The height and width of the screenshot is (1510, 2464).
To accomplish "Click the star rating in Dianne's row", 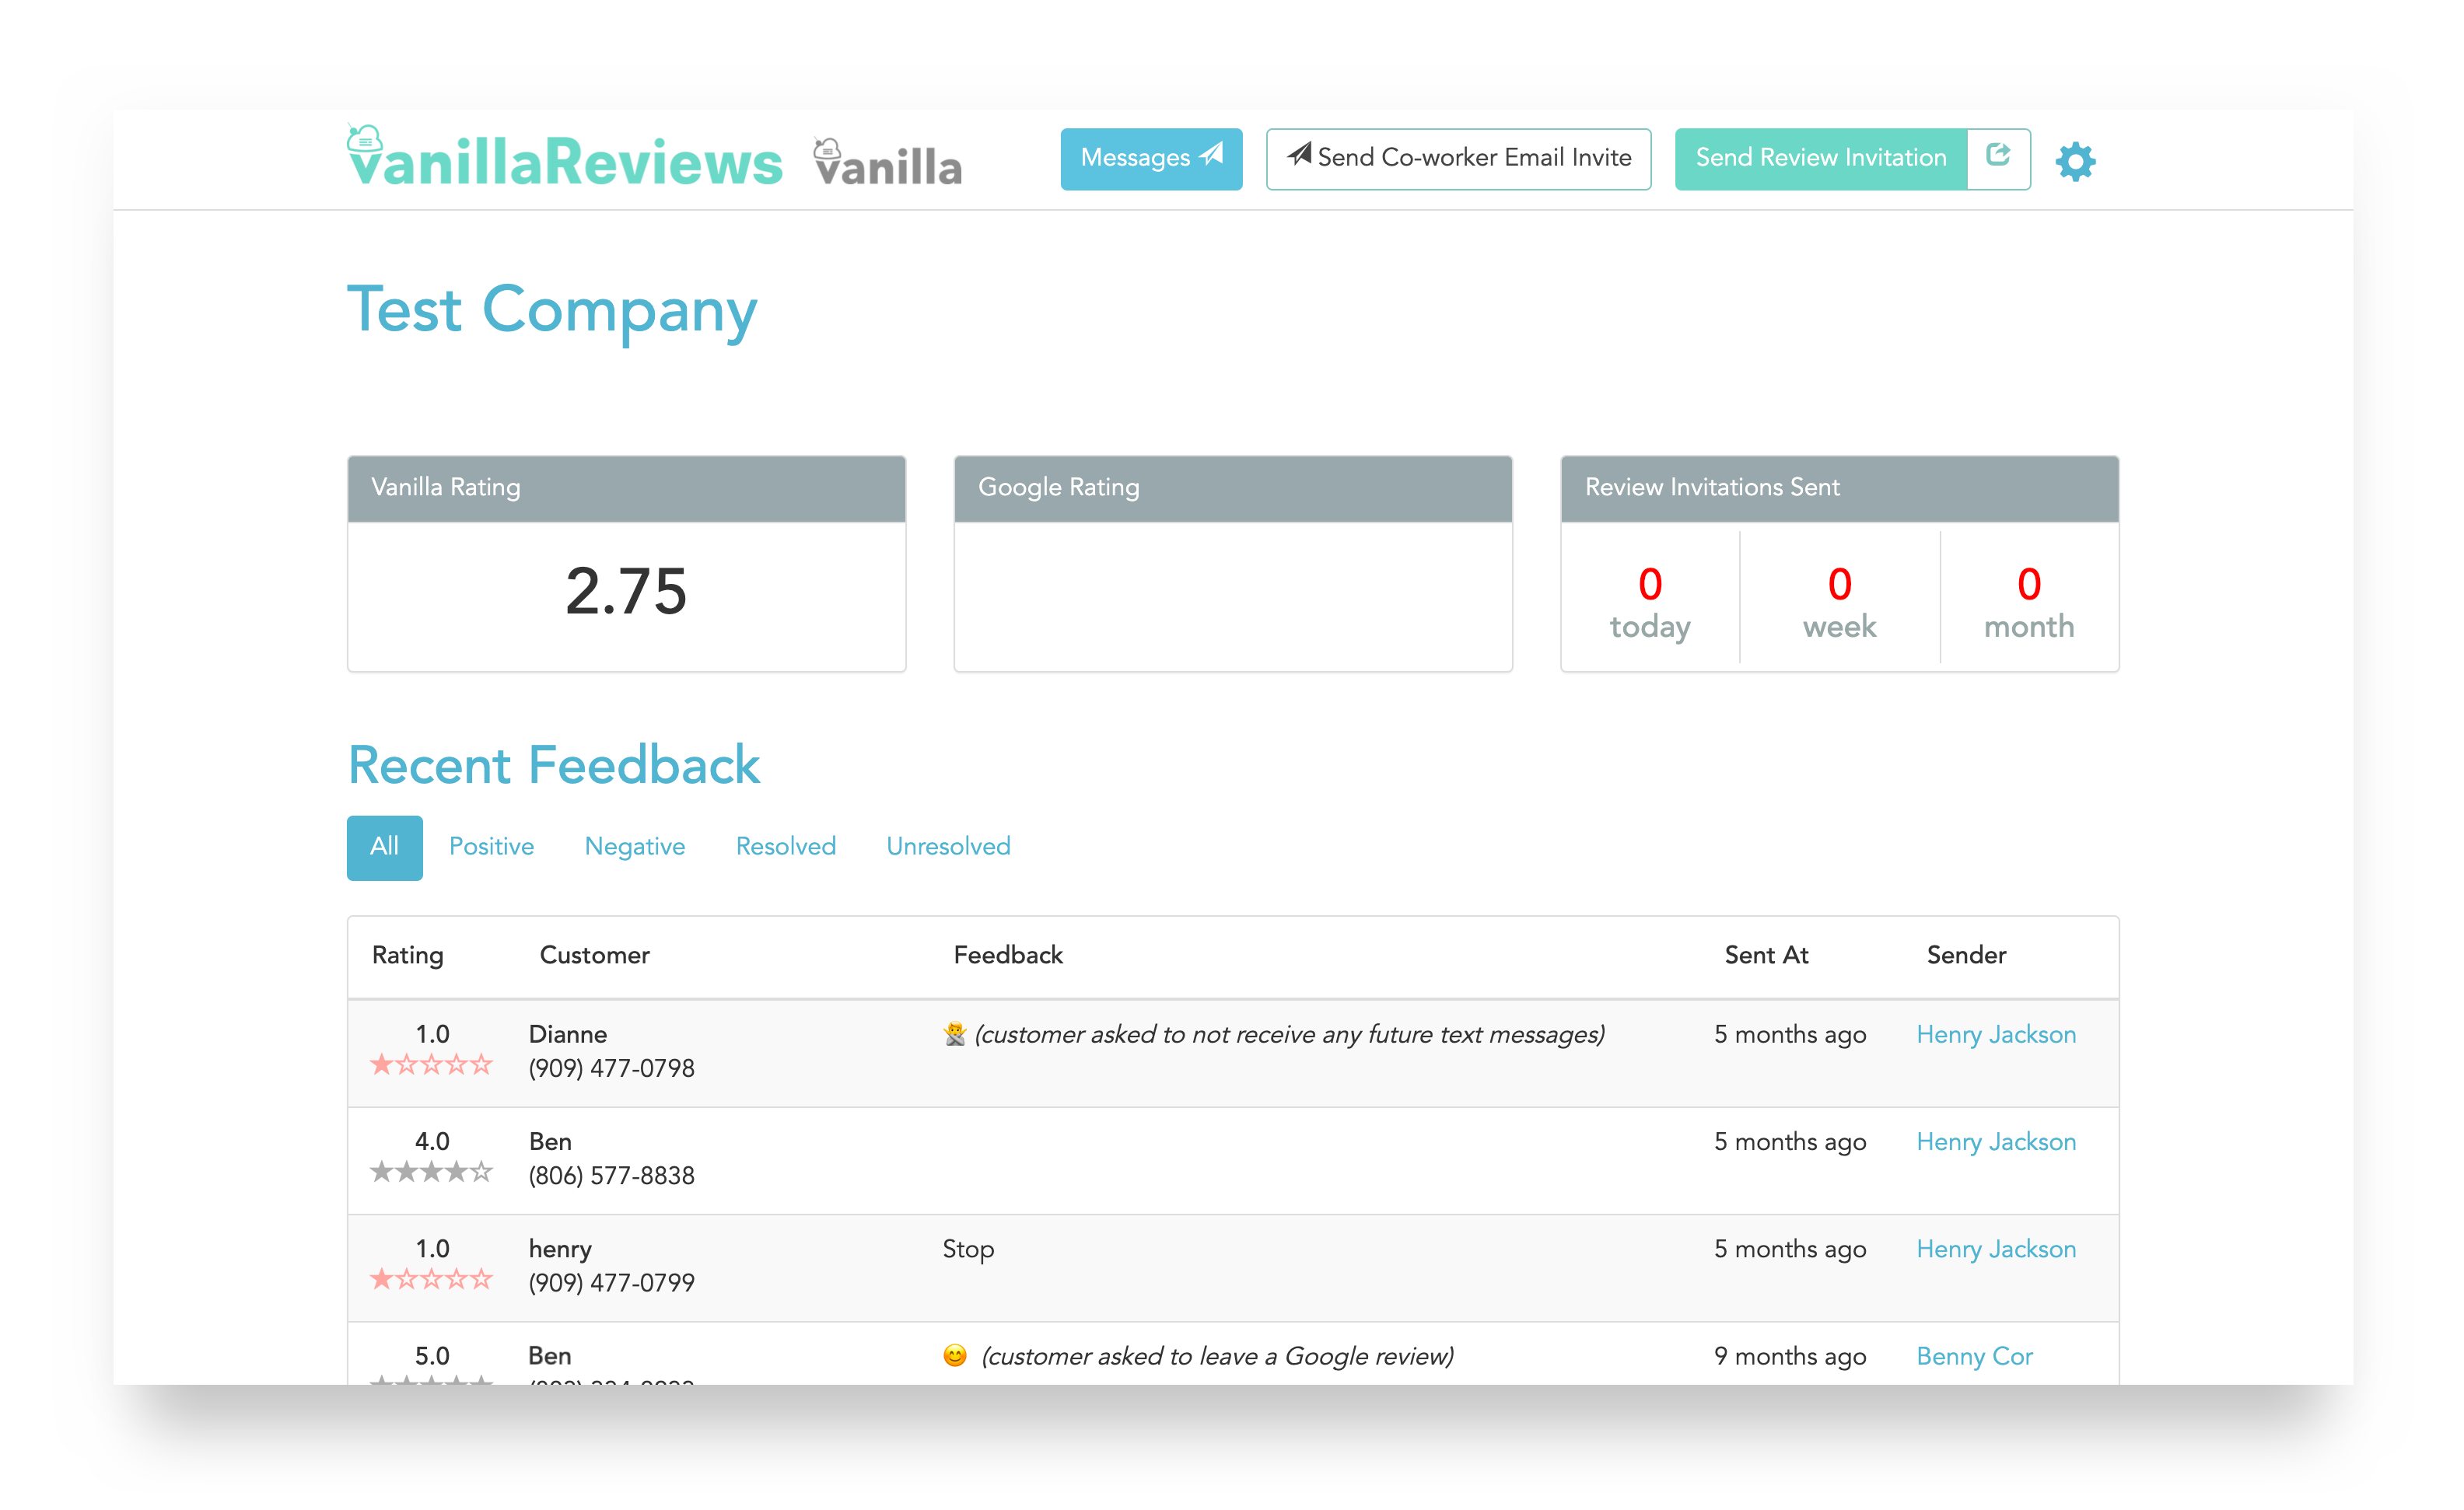I will (x=431, y=1064).
